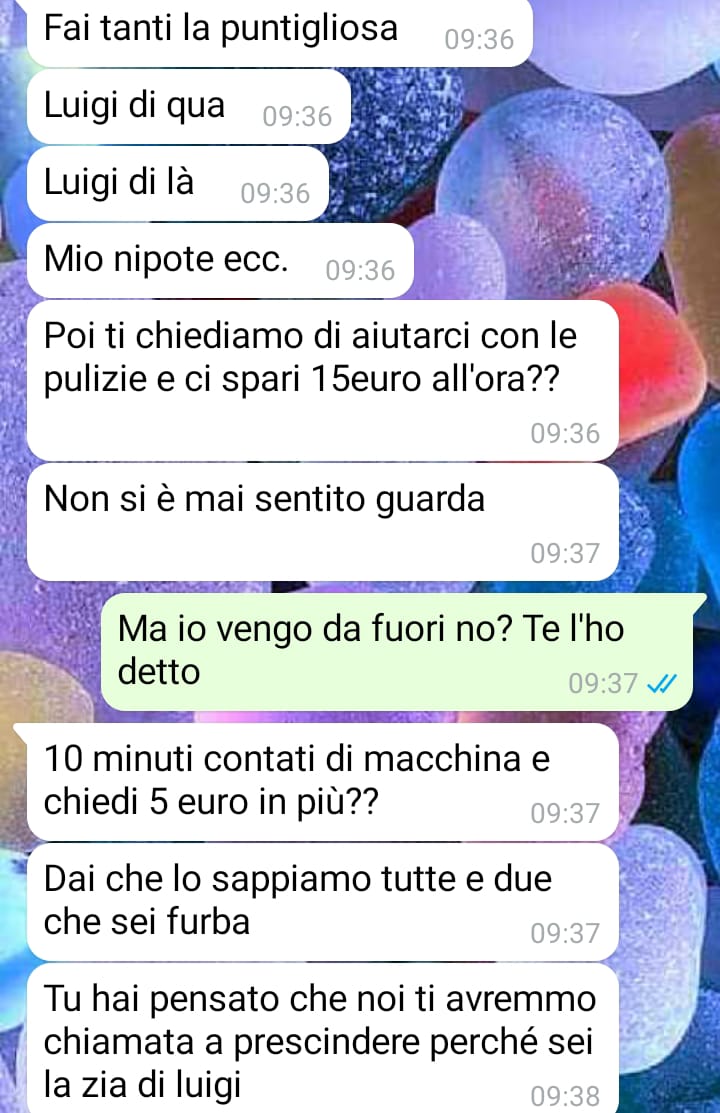The height and width of the screenshot is (1113, 720).
Task: Tap the timestamp next to 'Mio nipote ecc.'
Action: click(x=360, y=270)
